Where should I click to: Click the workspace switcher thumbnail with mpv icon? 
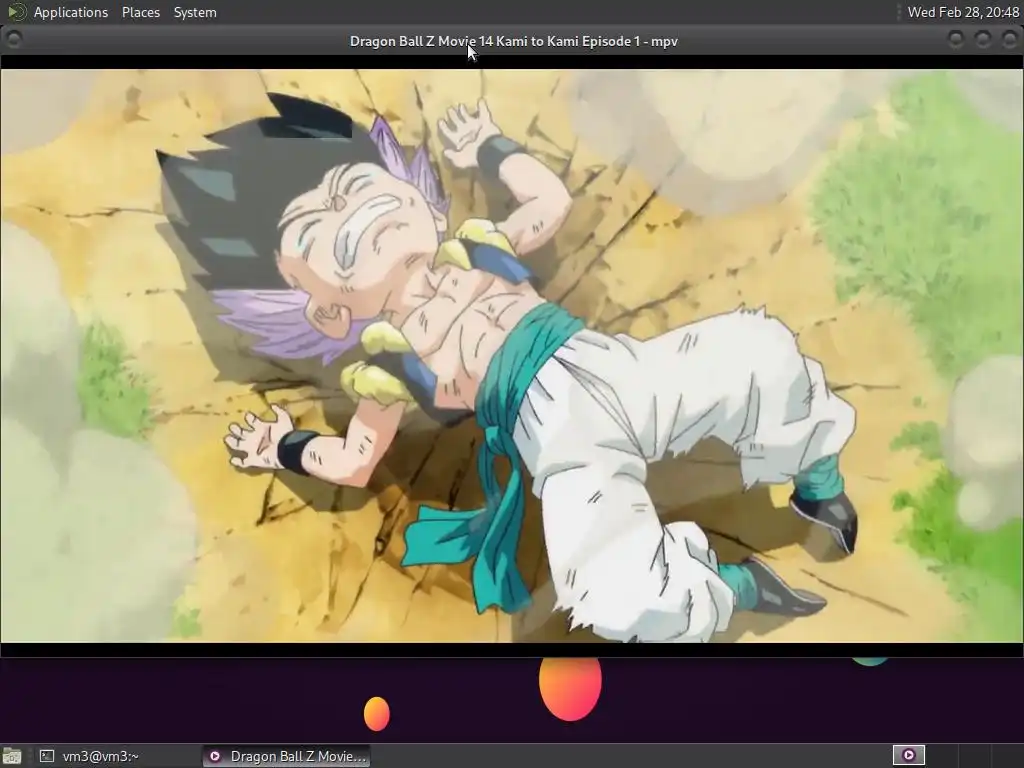[x=908, y=756]
